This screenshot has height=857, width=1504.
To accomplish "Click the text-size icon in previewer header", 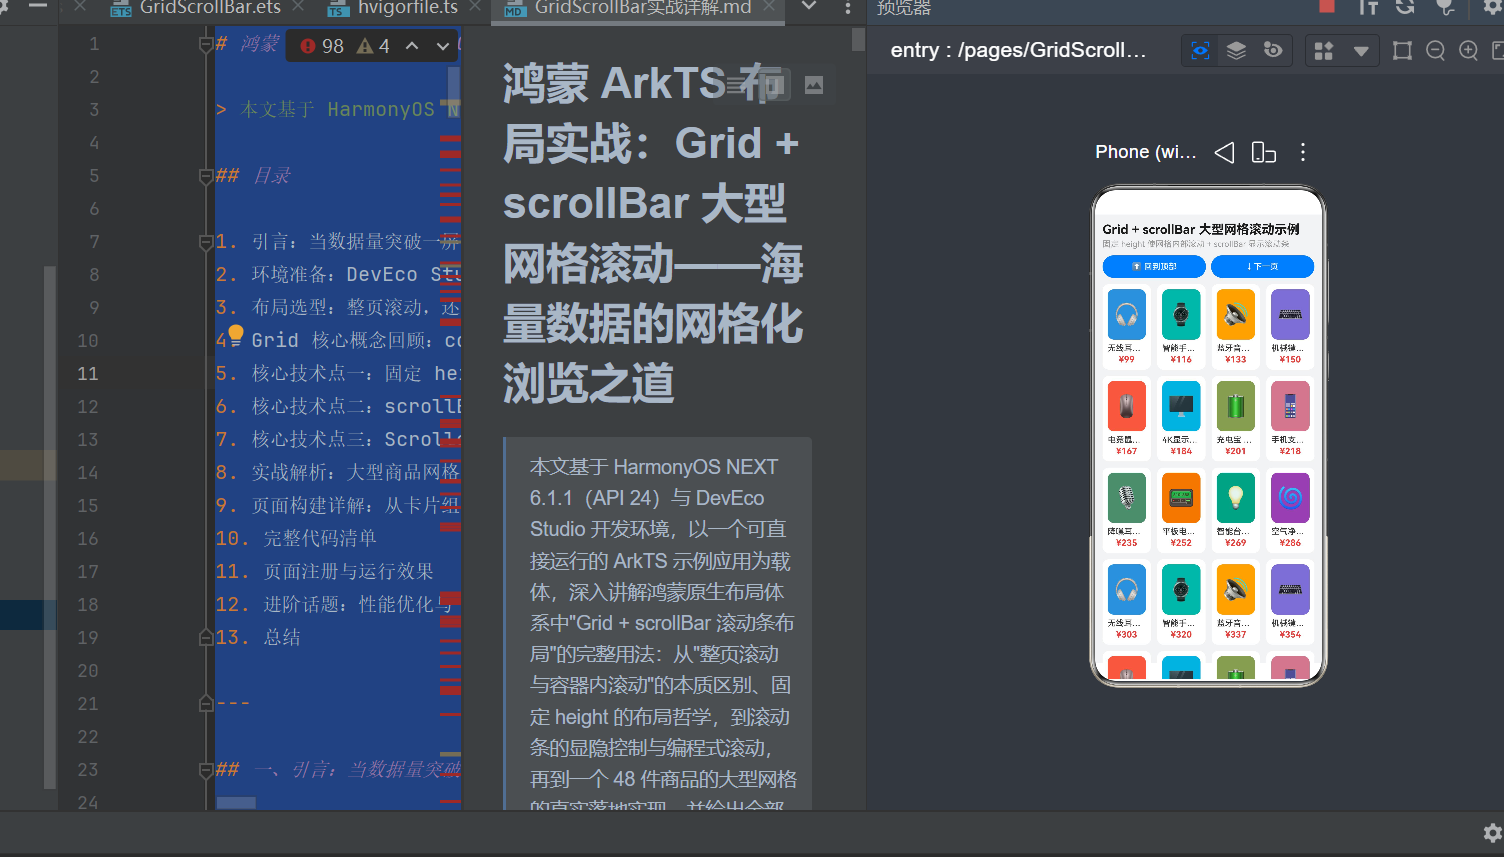I will tap(1368, 7).
